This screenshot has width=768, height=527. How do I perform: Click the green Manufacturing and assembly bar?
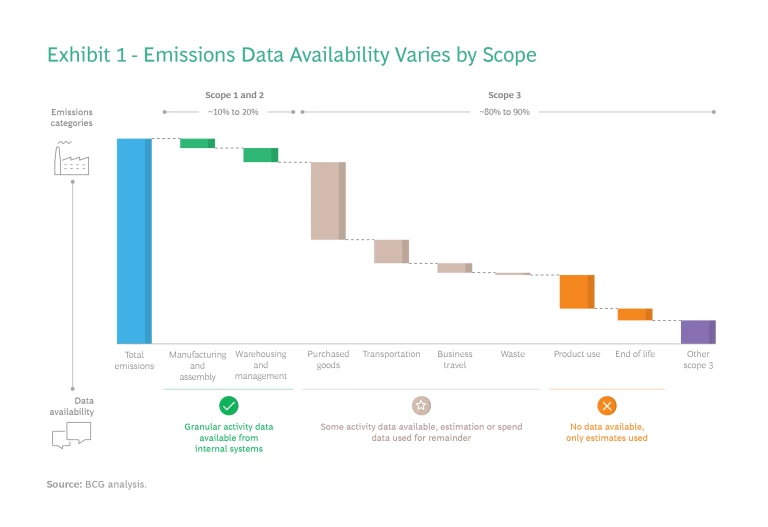197,143
